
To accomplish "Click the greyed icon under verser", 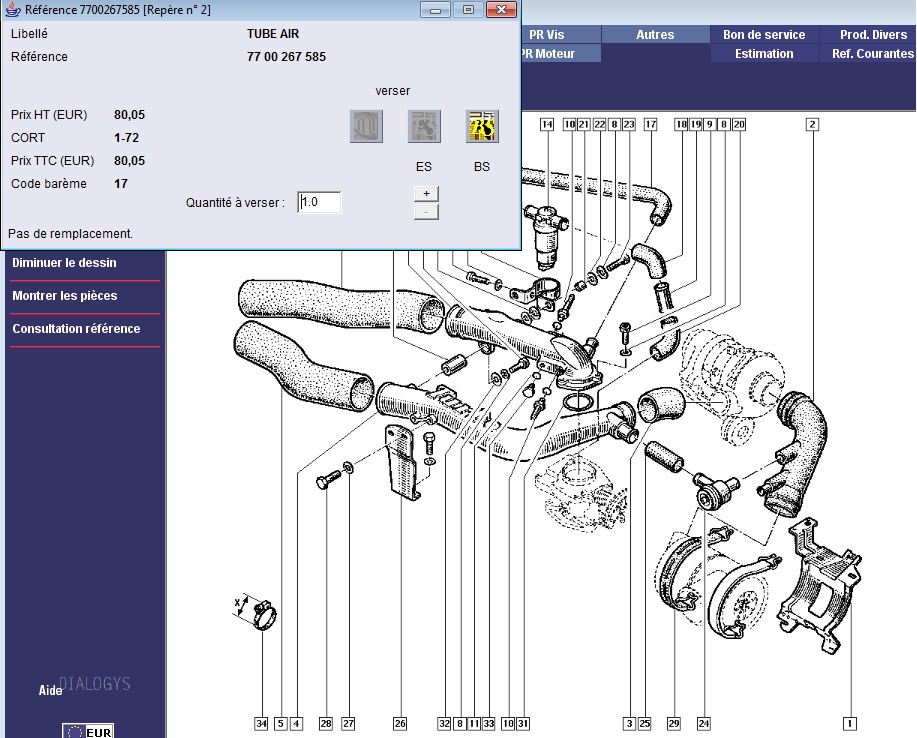I will (x=366, y=126).
